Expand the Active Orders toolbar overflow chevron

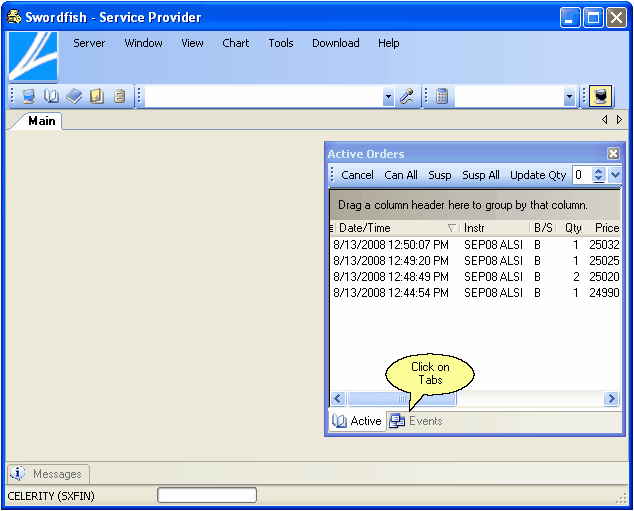pyautogui.click(x=615, y=175)
